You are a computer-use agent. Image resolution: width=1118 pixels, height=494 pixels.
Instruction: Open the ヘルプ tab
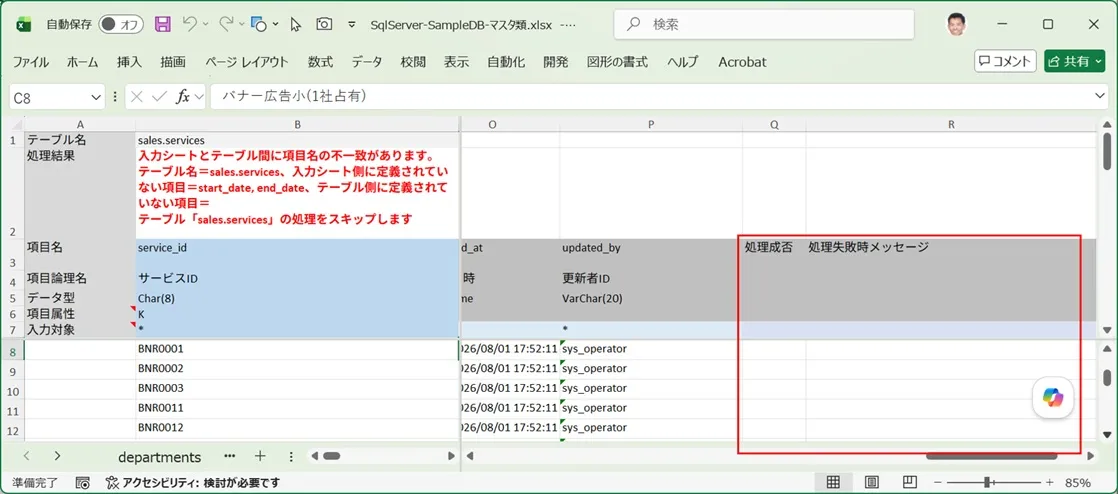683,62
